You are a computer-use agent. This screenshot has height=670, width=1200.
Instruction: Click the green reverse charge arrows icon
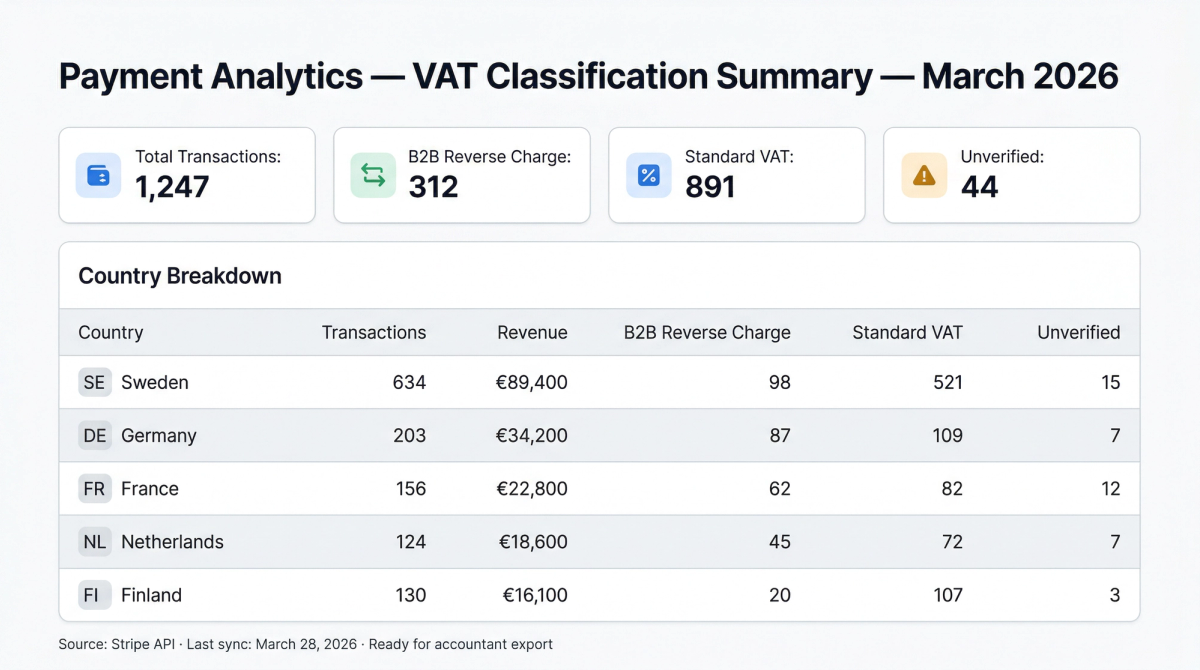coord(373,175)
